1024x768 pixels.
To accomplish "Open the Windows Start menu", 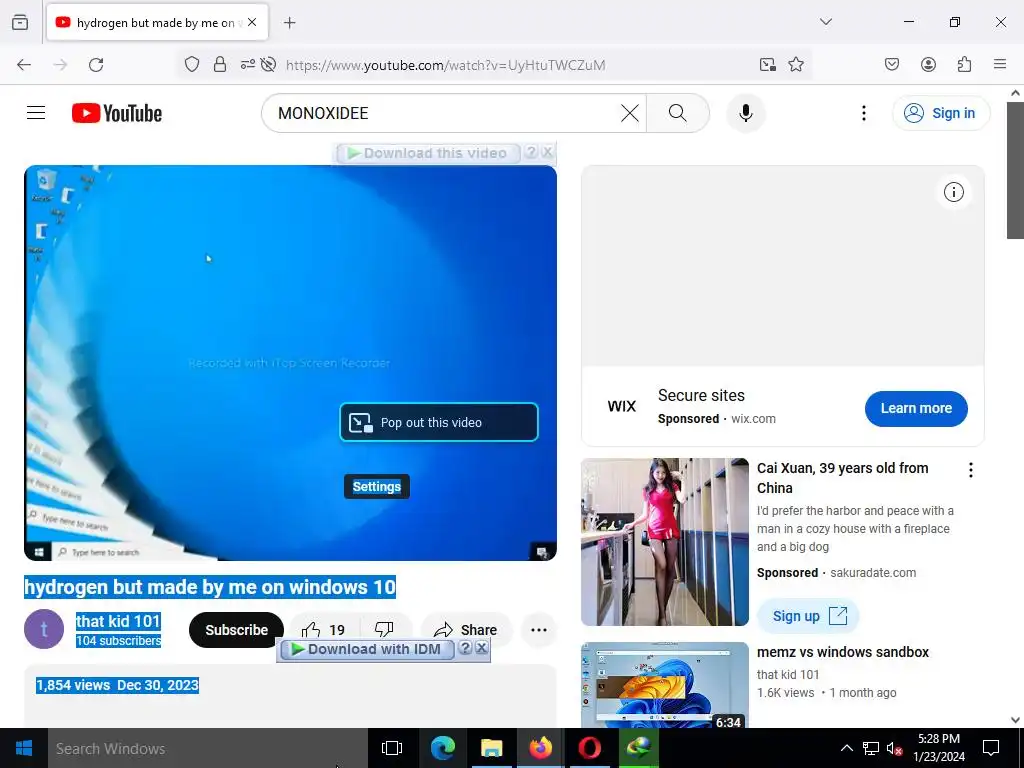I will point(24,748).
